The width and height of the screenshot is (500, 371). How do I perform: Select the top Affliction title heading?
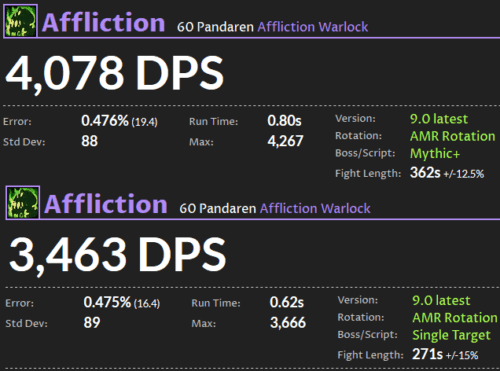point(103,23)
